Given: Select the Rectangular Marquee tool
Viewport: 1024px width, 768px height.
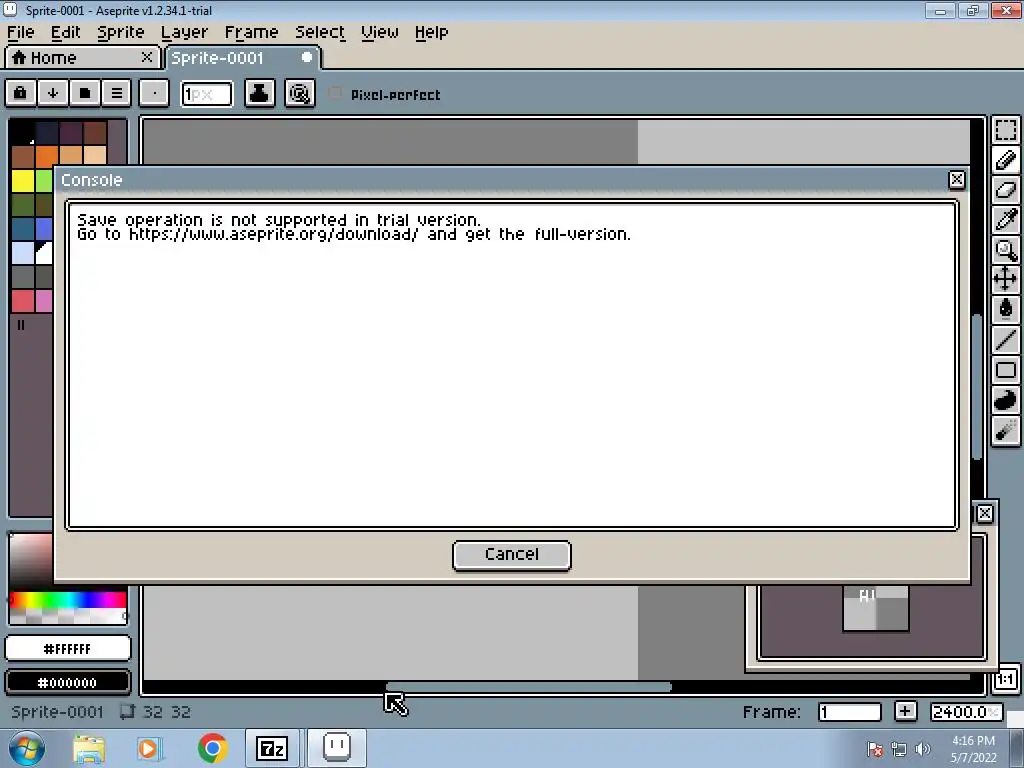Looking at the screenshot, I should [1006, 130].
